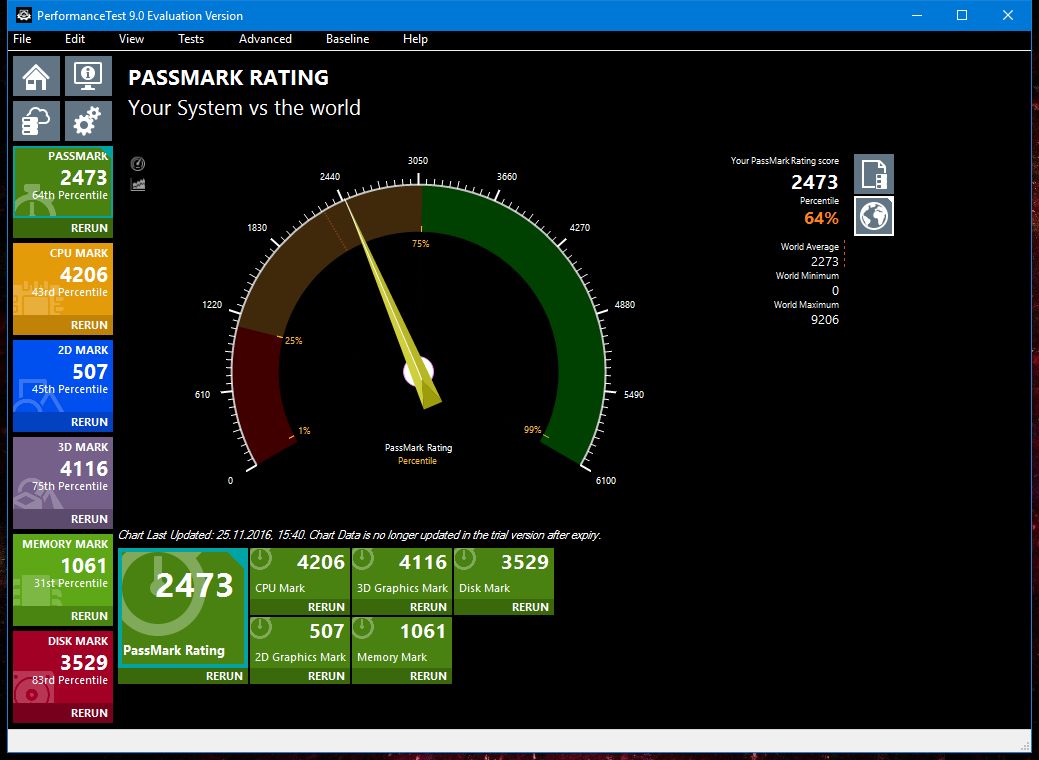Select the 2D Mark 507 sidebar tile
The width and height of the screenshot is (1039, 760).
pyautogui.click(x=63, y=376)
